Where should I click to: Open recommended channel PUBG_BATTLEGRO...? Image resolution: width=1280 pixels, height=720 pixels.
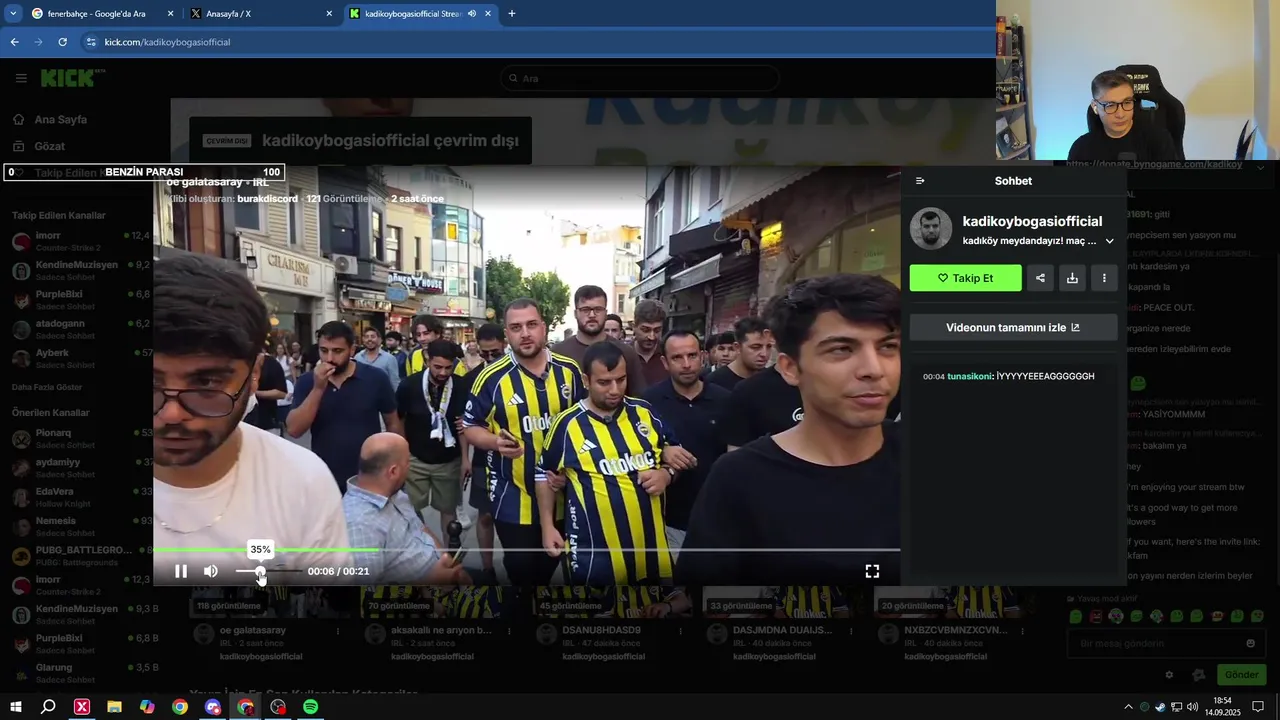80,554
